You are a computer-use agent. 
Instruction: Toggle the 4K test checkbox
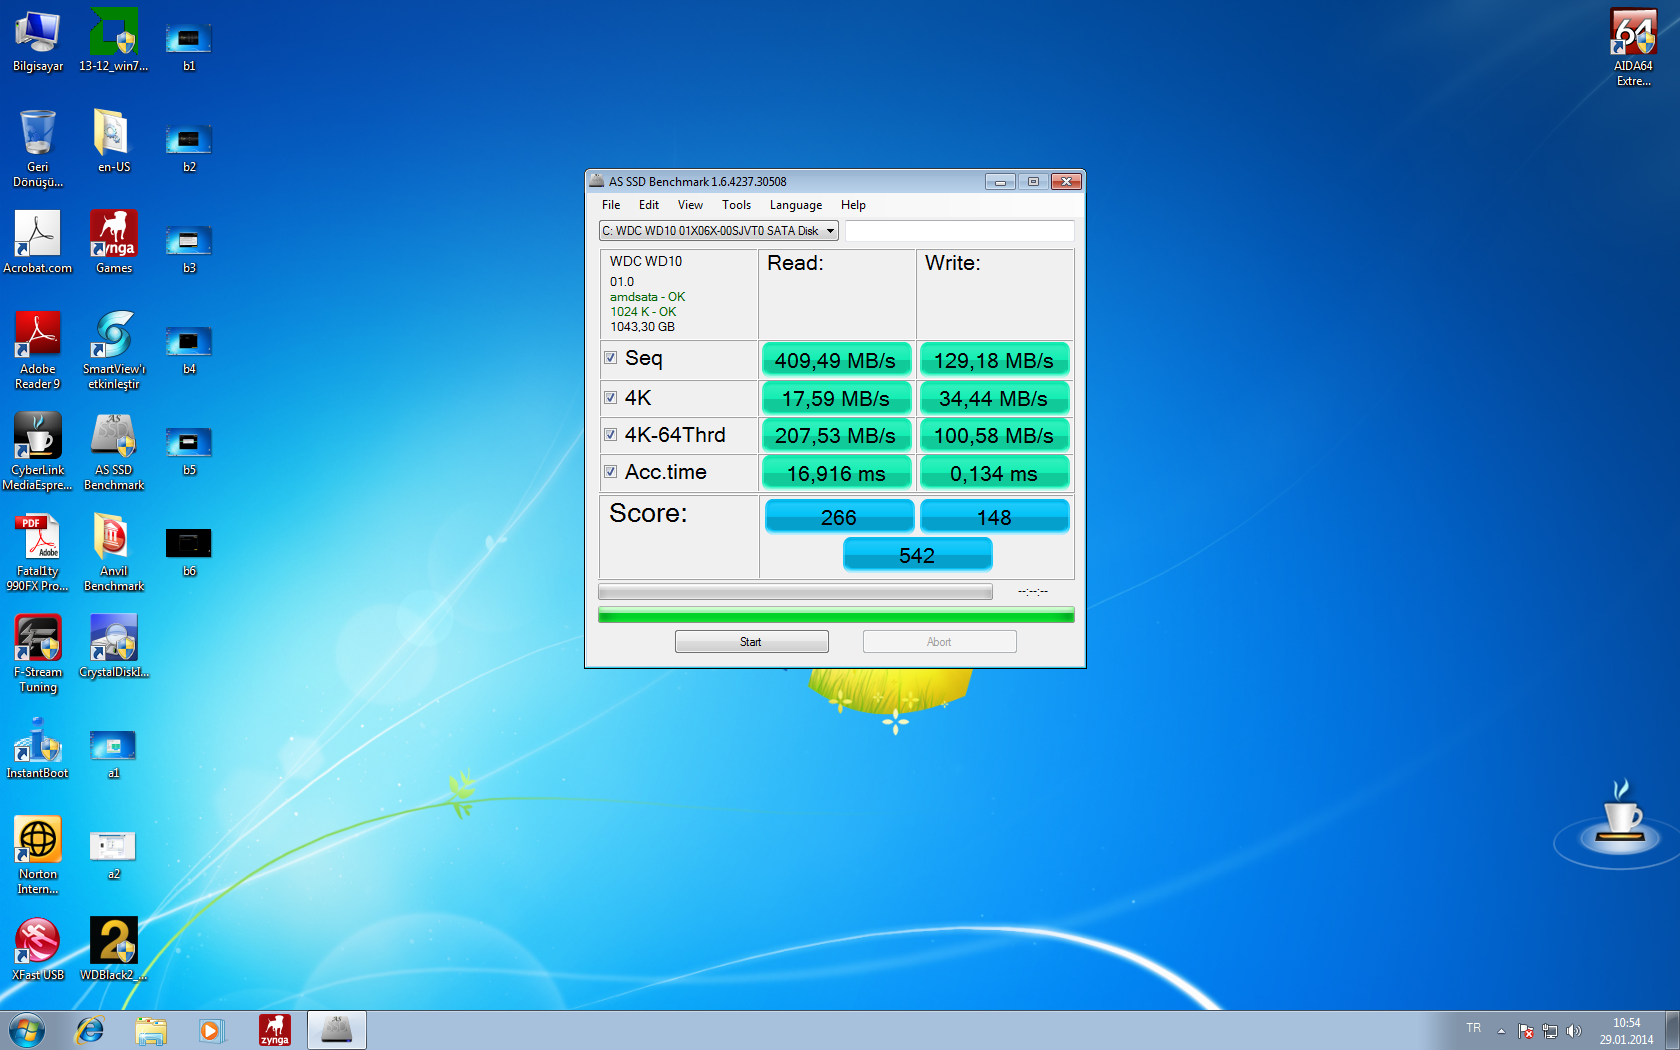click(x=610, y=398)
